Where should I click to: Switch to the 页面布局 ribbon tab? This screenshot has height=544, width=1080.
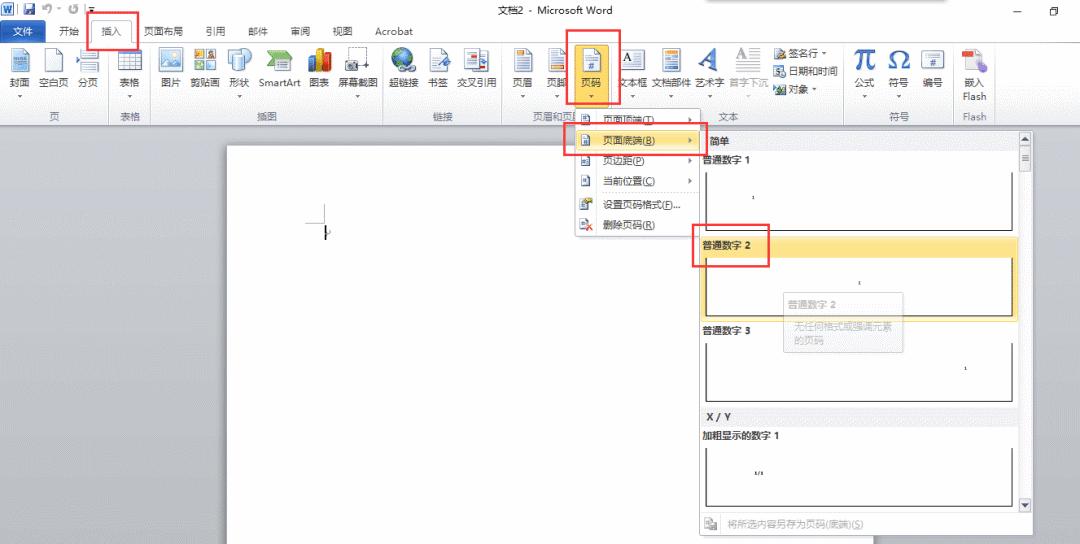(x=163, y=31)
